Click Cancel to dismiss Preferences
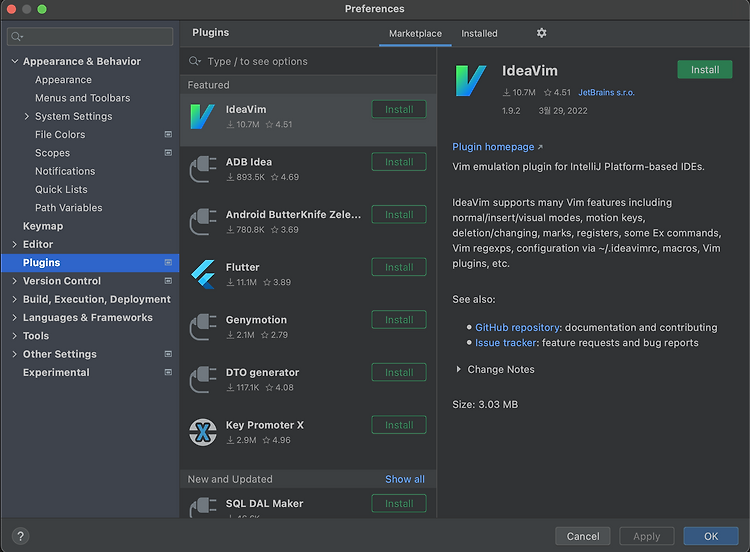 click(x=583, y=536)
